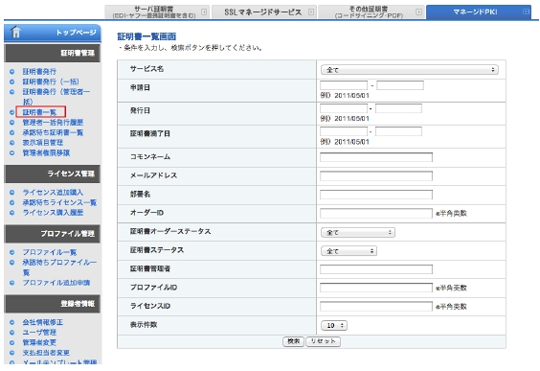Click the 検索 button
The height and width of the screenshot is (371, 540).
coord(293,341)
